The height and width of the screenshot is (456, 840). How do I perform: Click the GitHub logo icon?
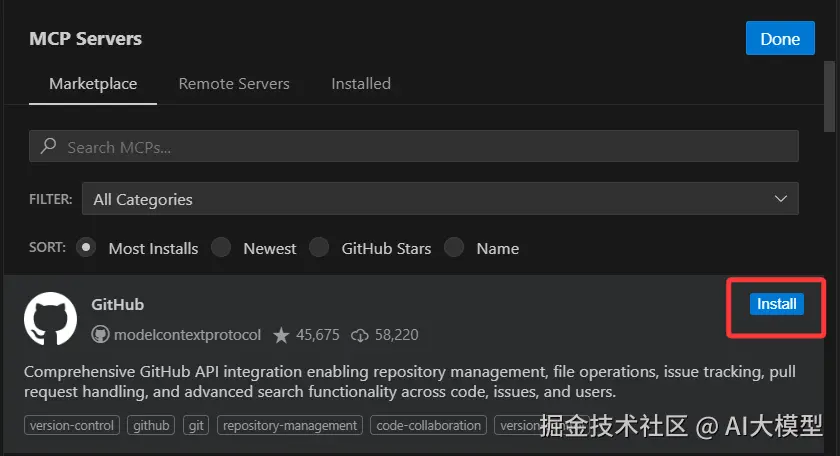pyautogui.click(x=50, y=319)
